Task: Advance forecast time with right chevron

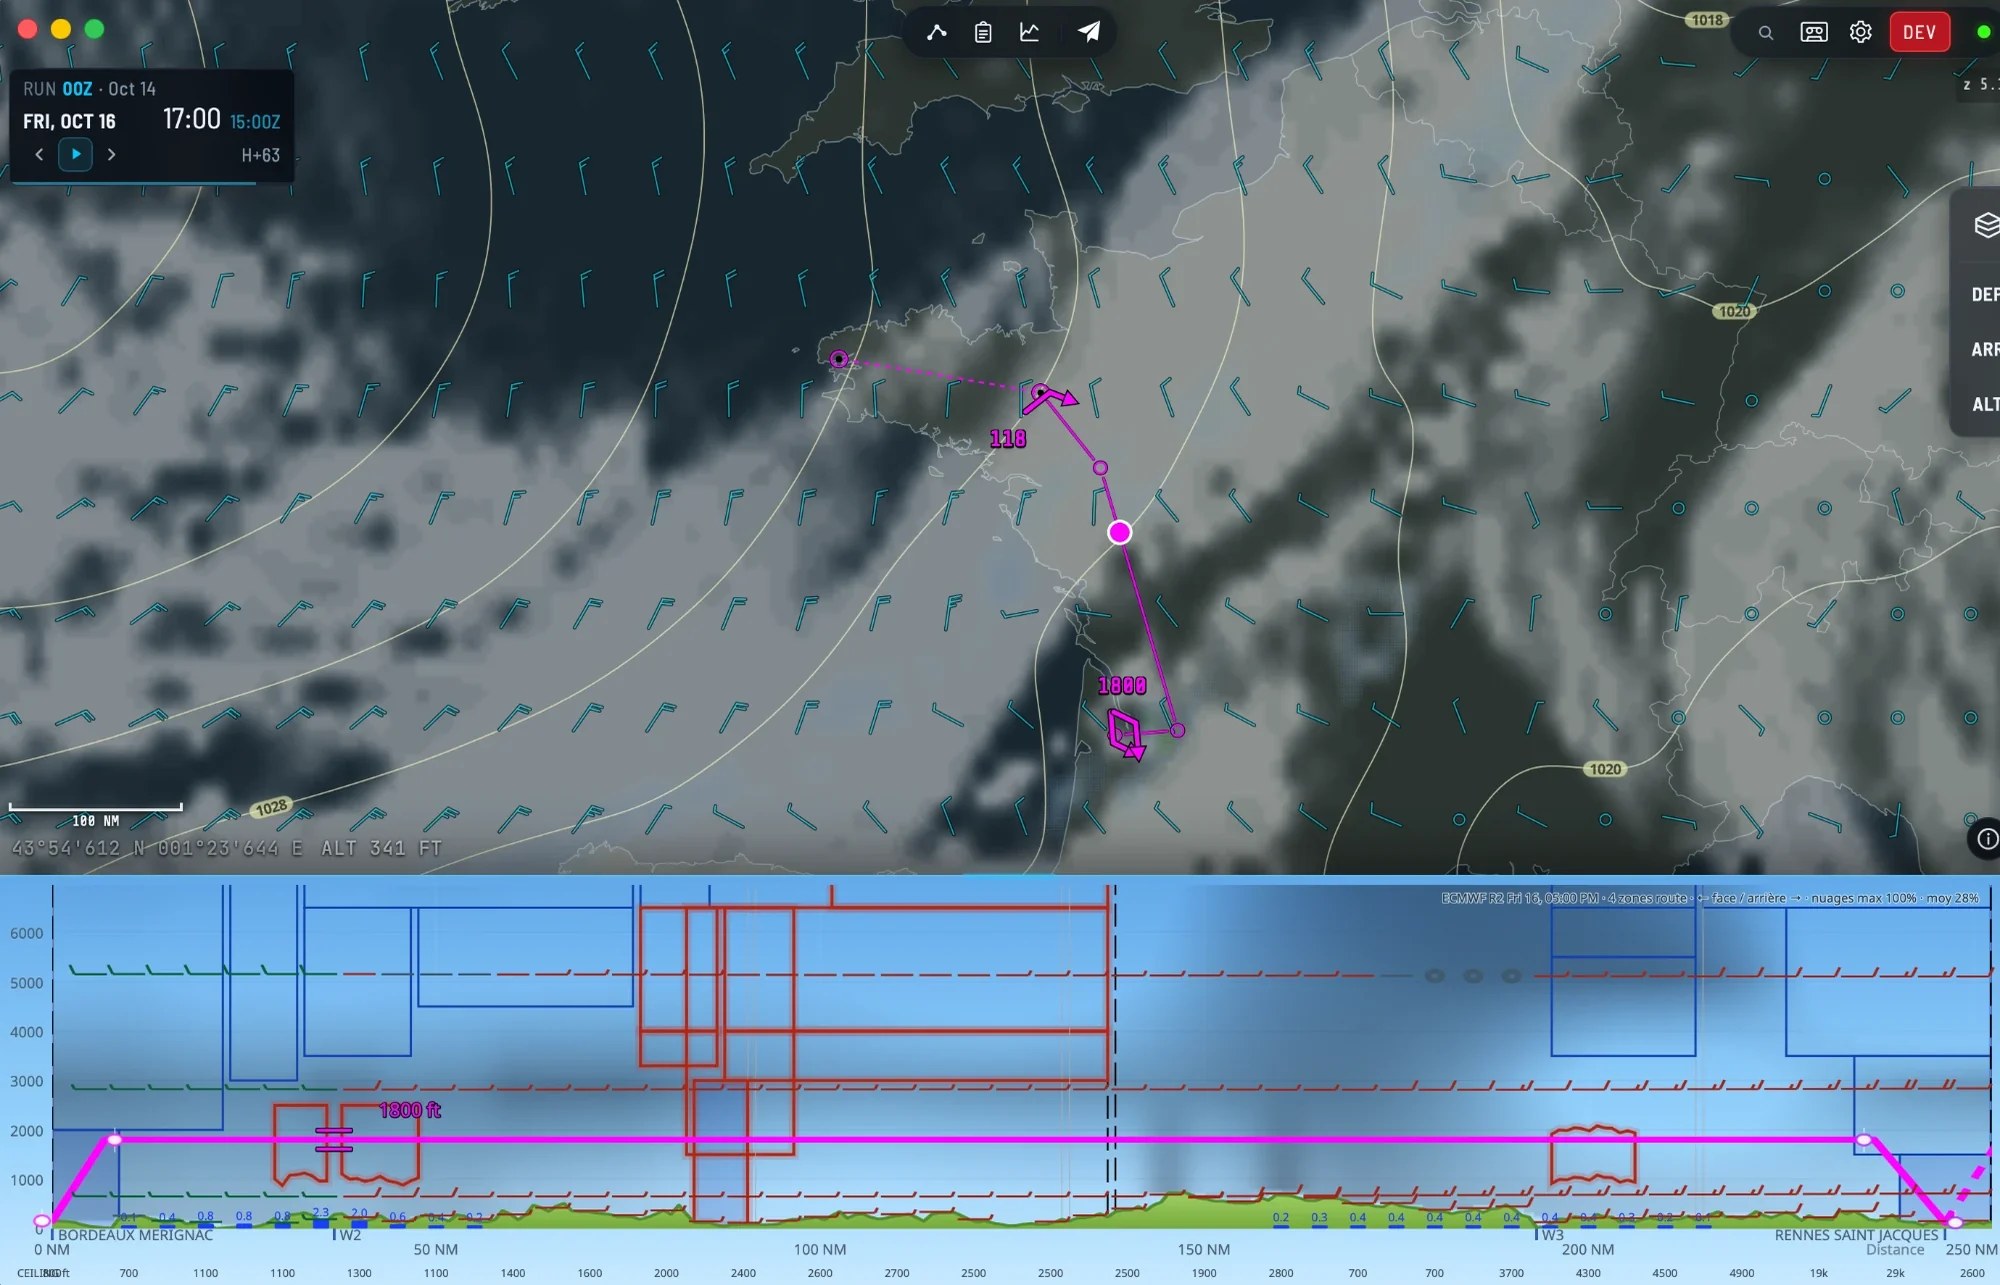Action: click(111, 155)
